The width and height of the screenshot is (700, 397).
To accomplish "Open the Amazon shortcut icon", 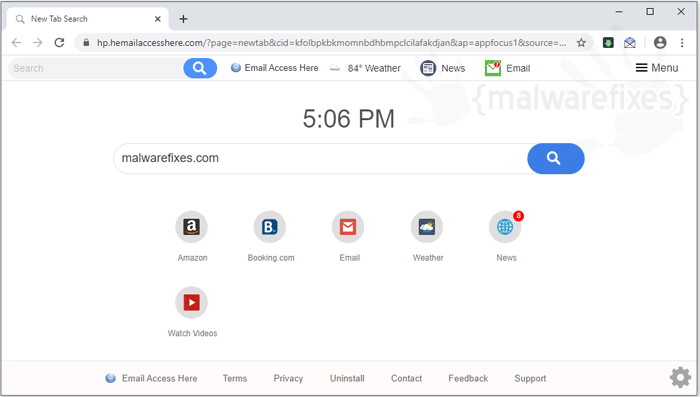I will coord(192,227).
